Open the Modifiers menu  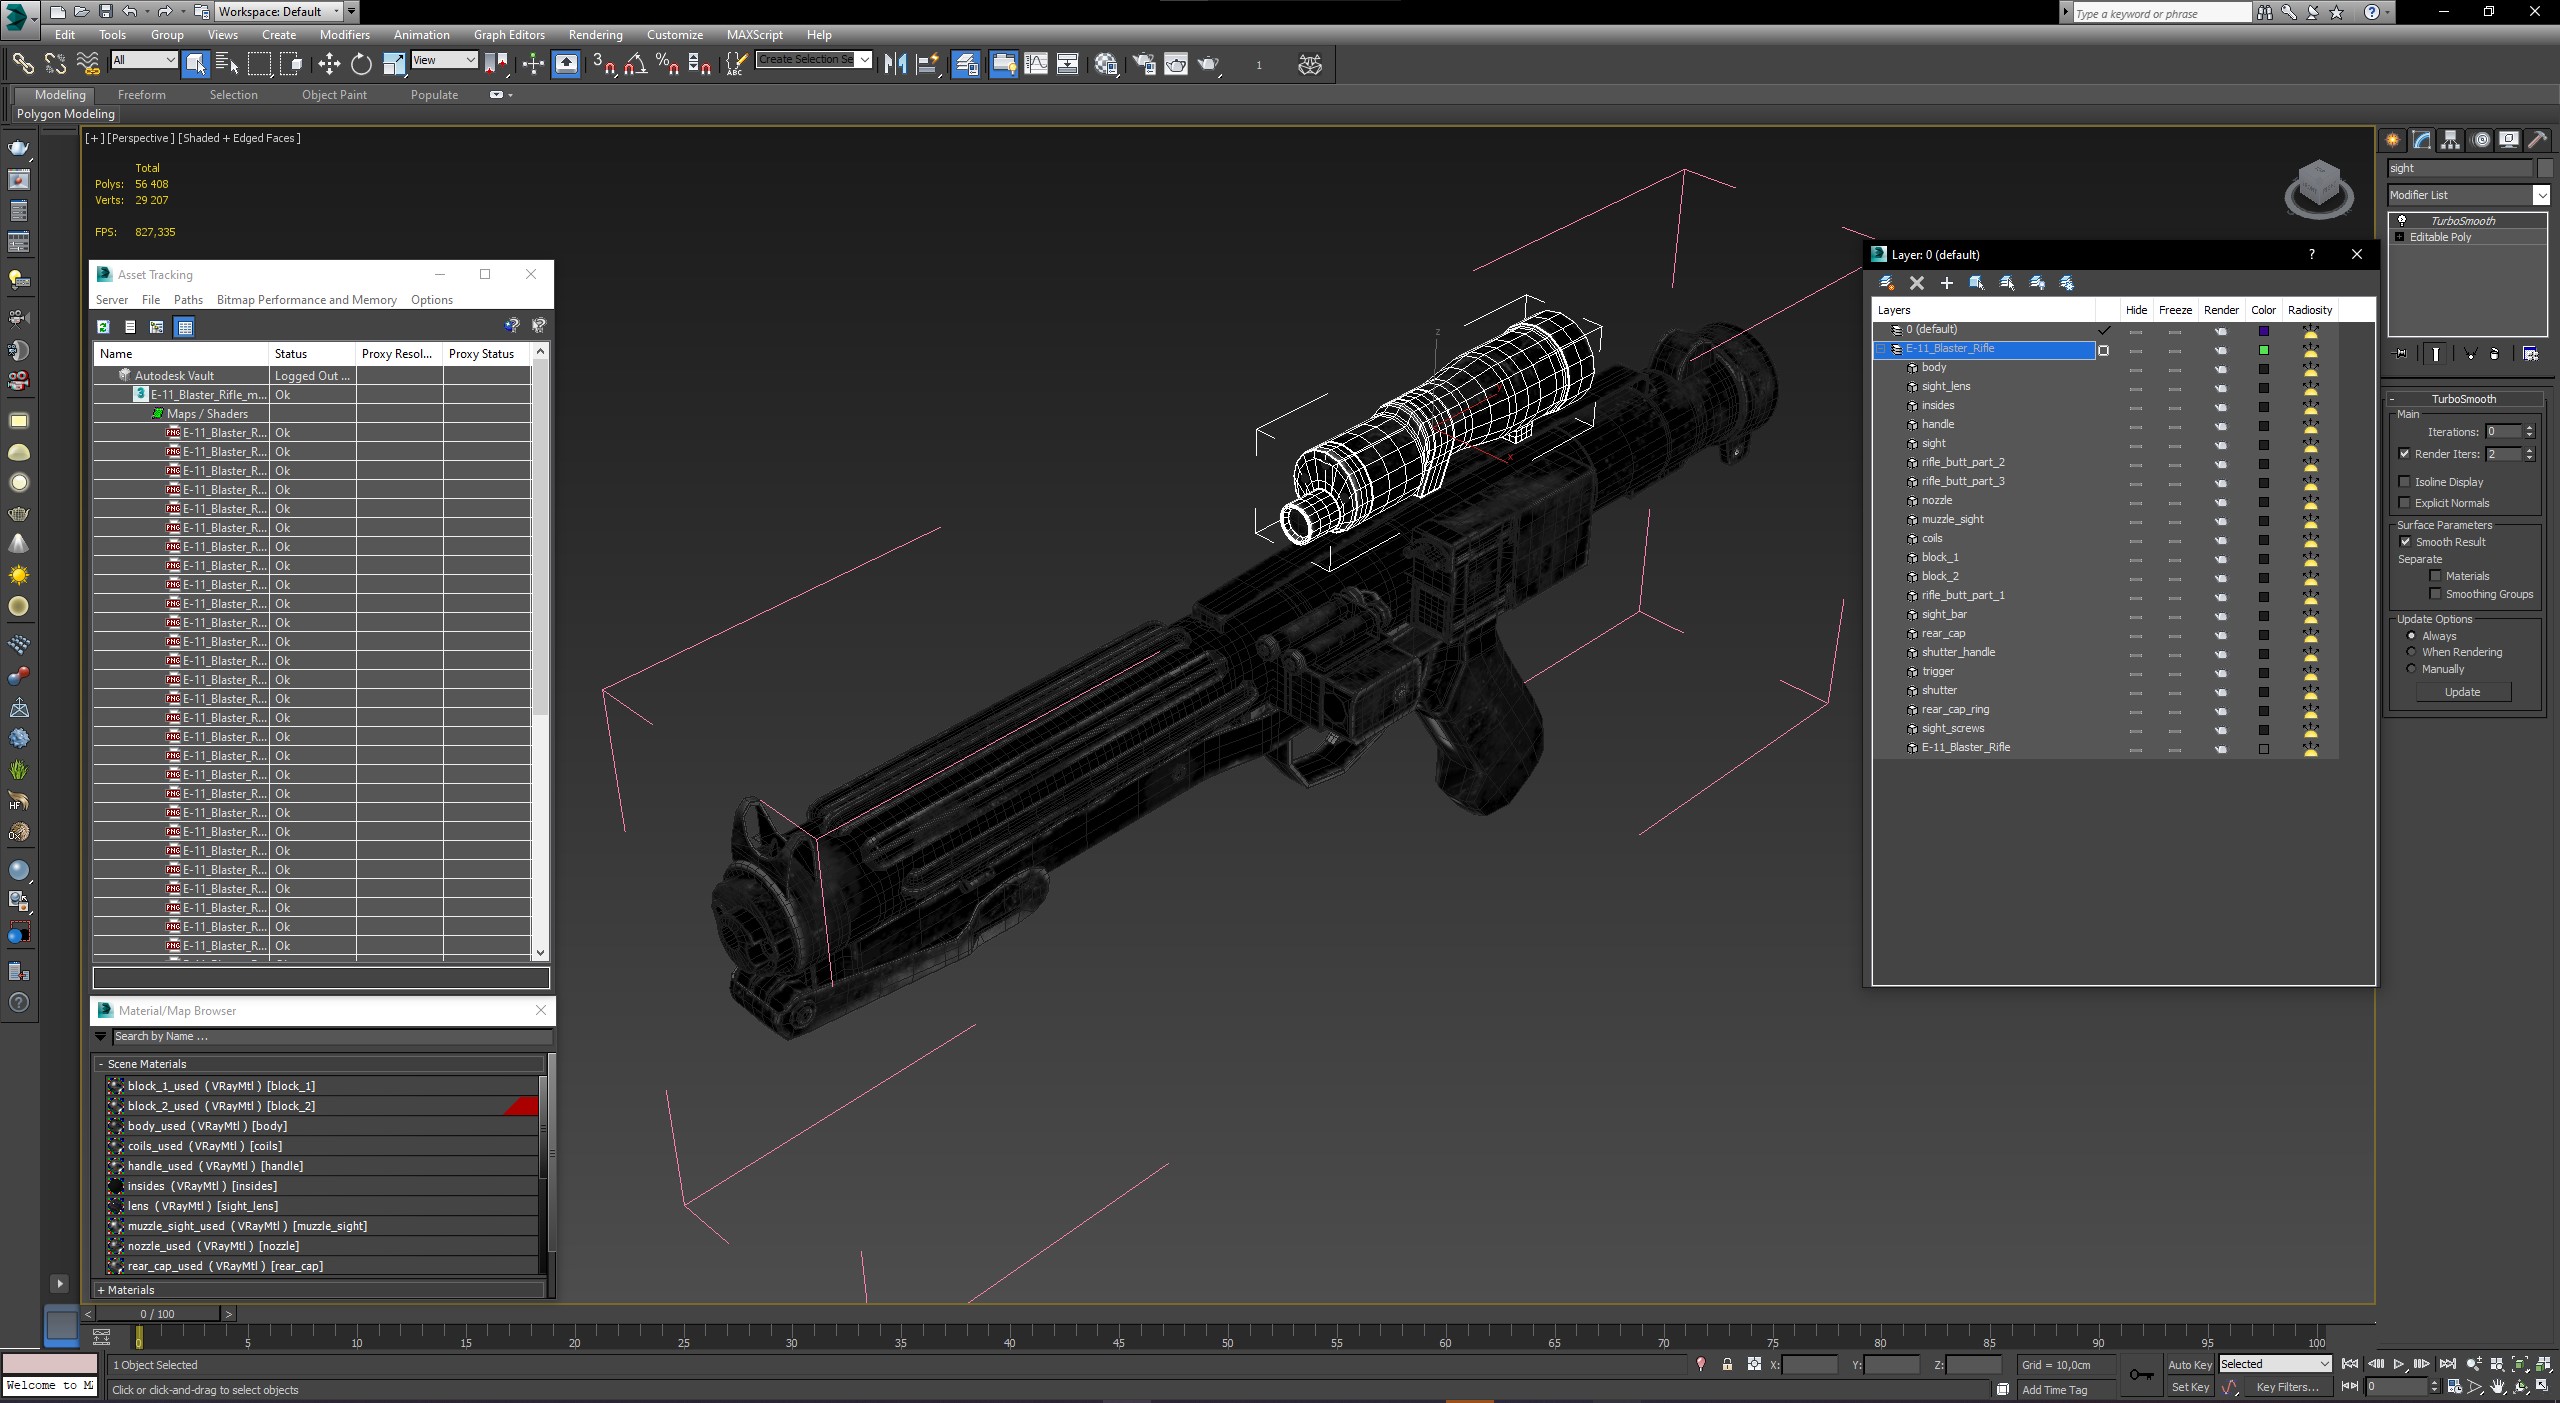(344, 35)
